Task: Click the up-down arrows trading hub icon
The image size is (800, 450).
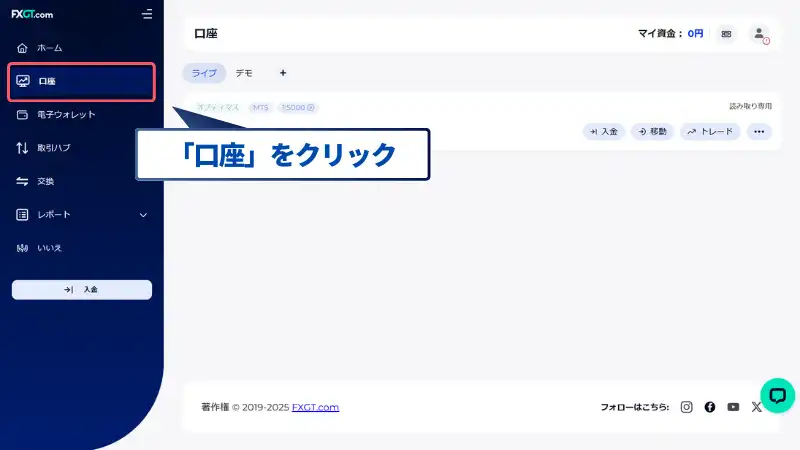Action: 22,148
